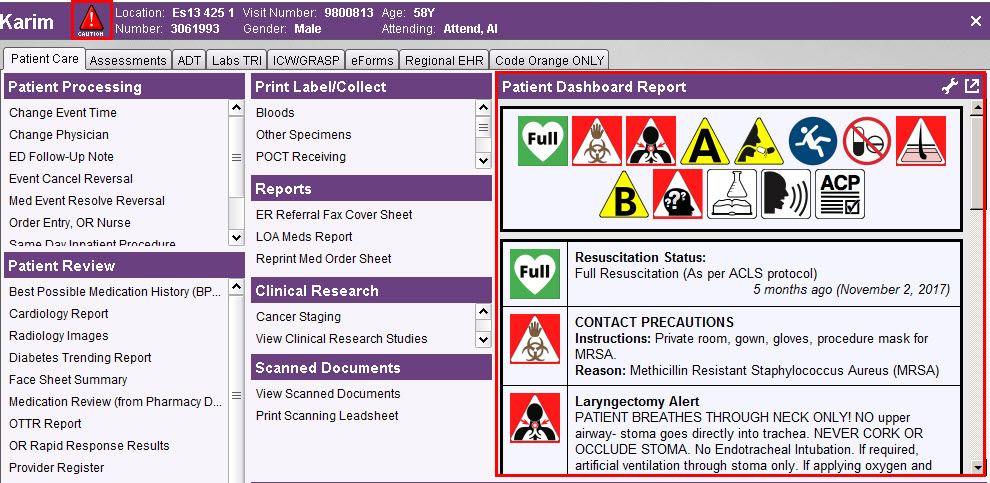990x483 pixels.
Task: Open View Clinical Research Studies
Action: click(342, 339)
